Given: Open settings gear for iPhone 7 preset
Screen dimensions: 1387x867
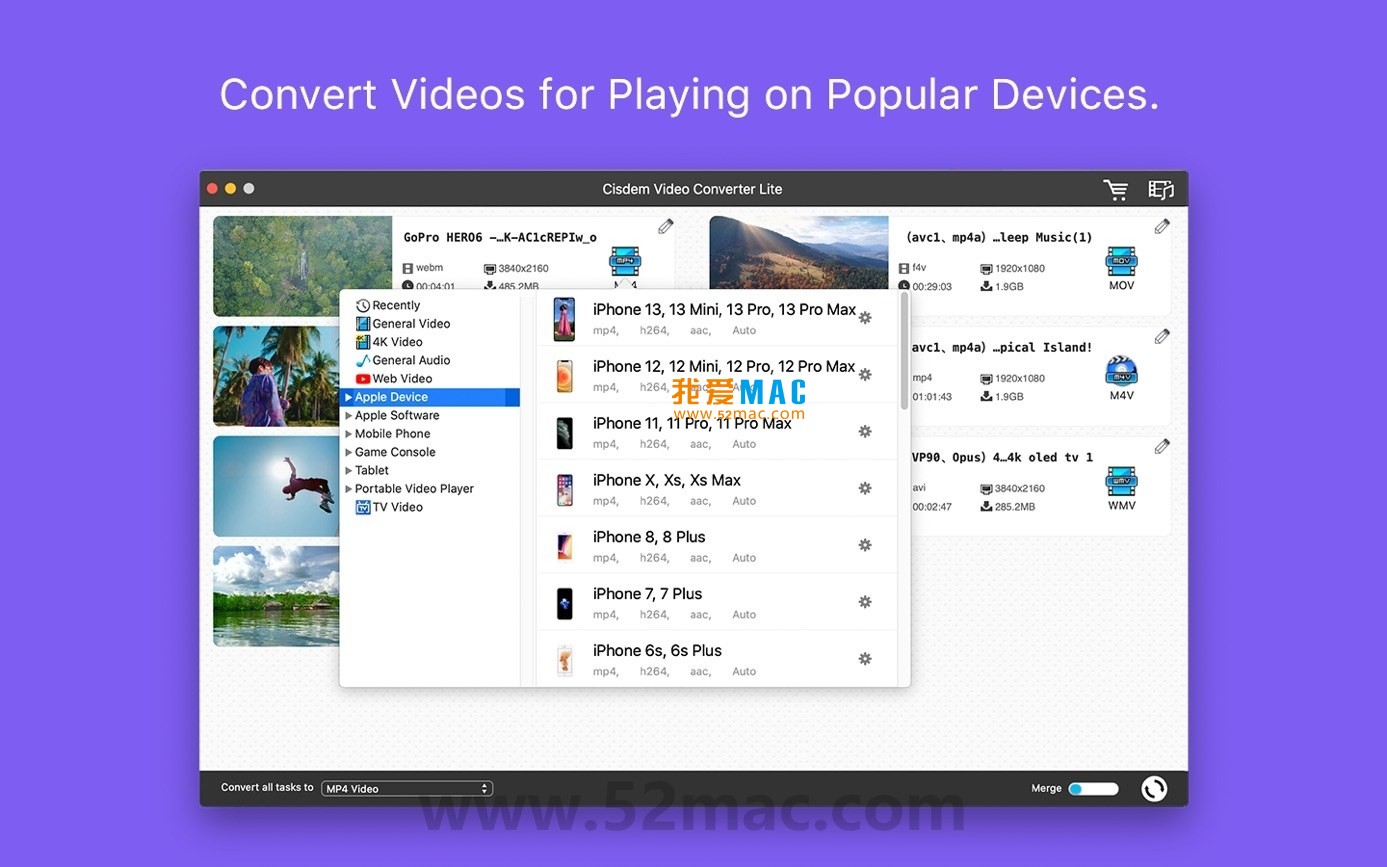Looking at the screenshot, I should pos(865,602).
